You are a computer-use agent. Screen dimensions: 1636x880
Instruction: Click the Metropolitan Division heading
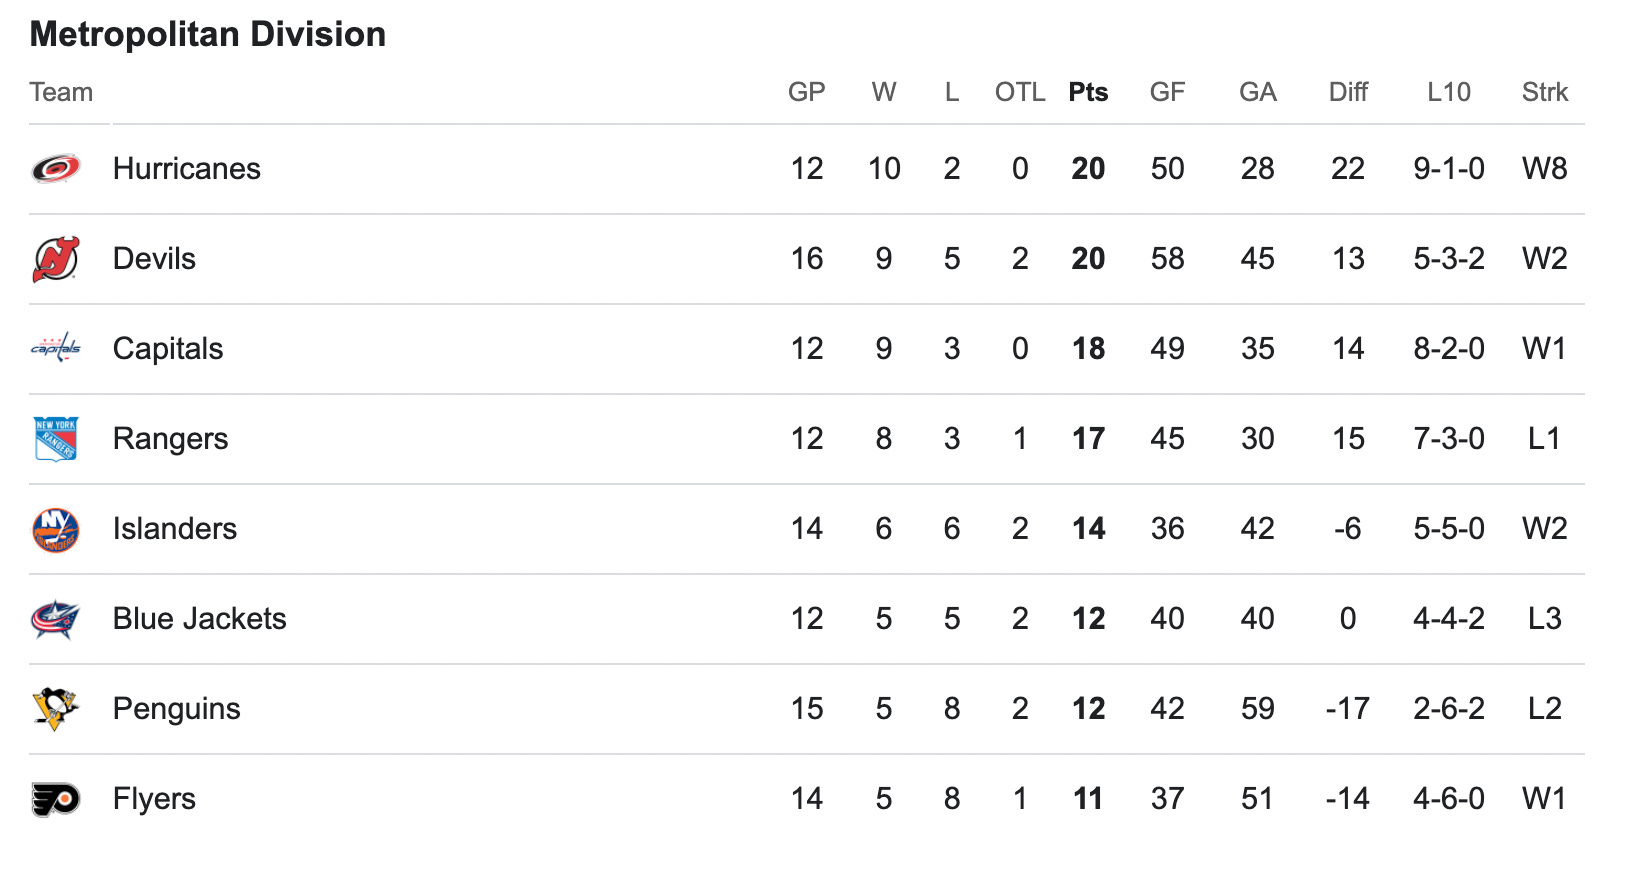click(208, 34)
